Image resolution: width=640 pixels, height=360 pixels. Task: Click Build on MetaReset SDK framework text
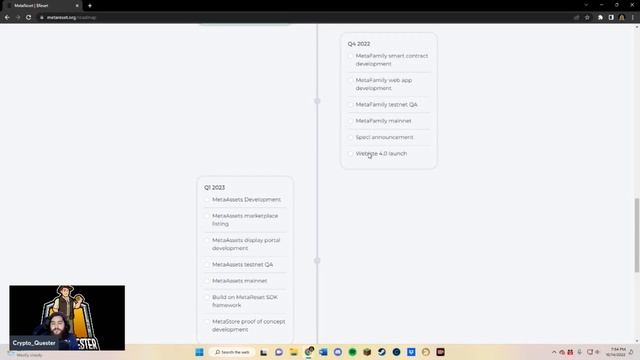[x=245, y=301]
